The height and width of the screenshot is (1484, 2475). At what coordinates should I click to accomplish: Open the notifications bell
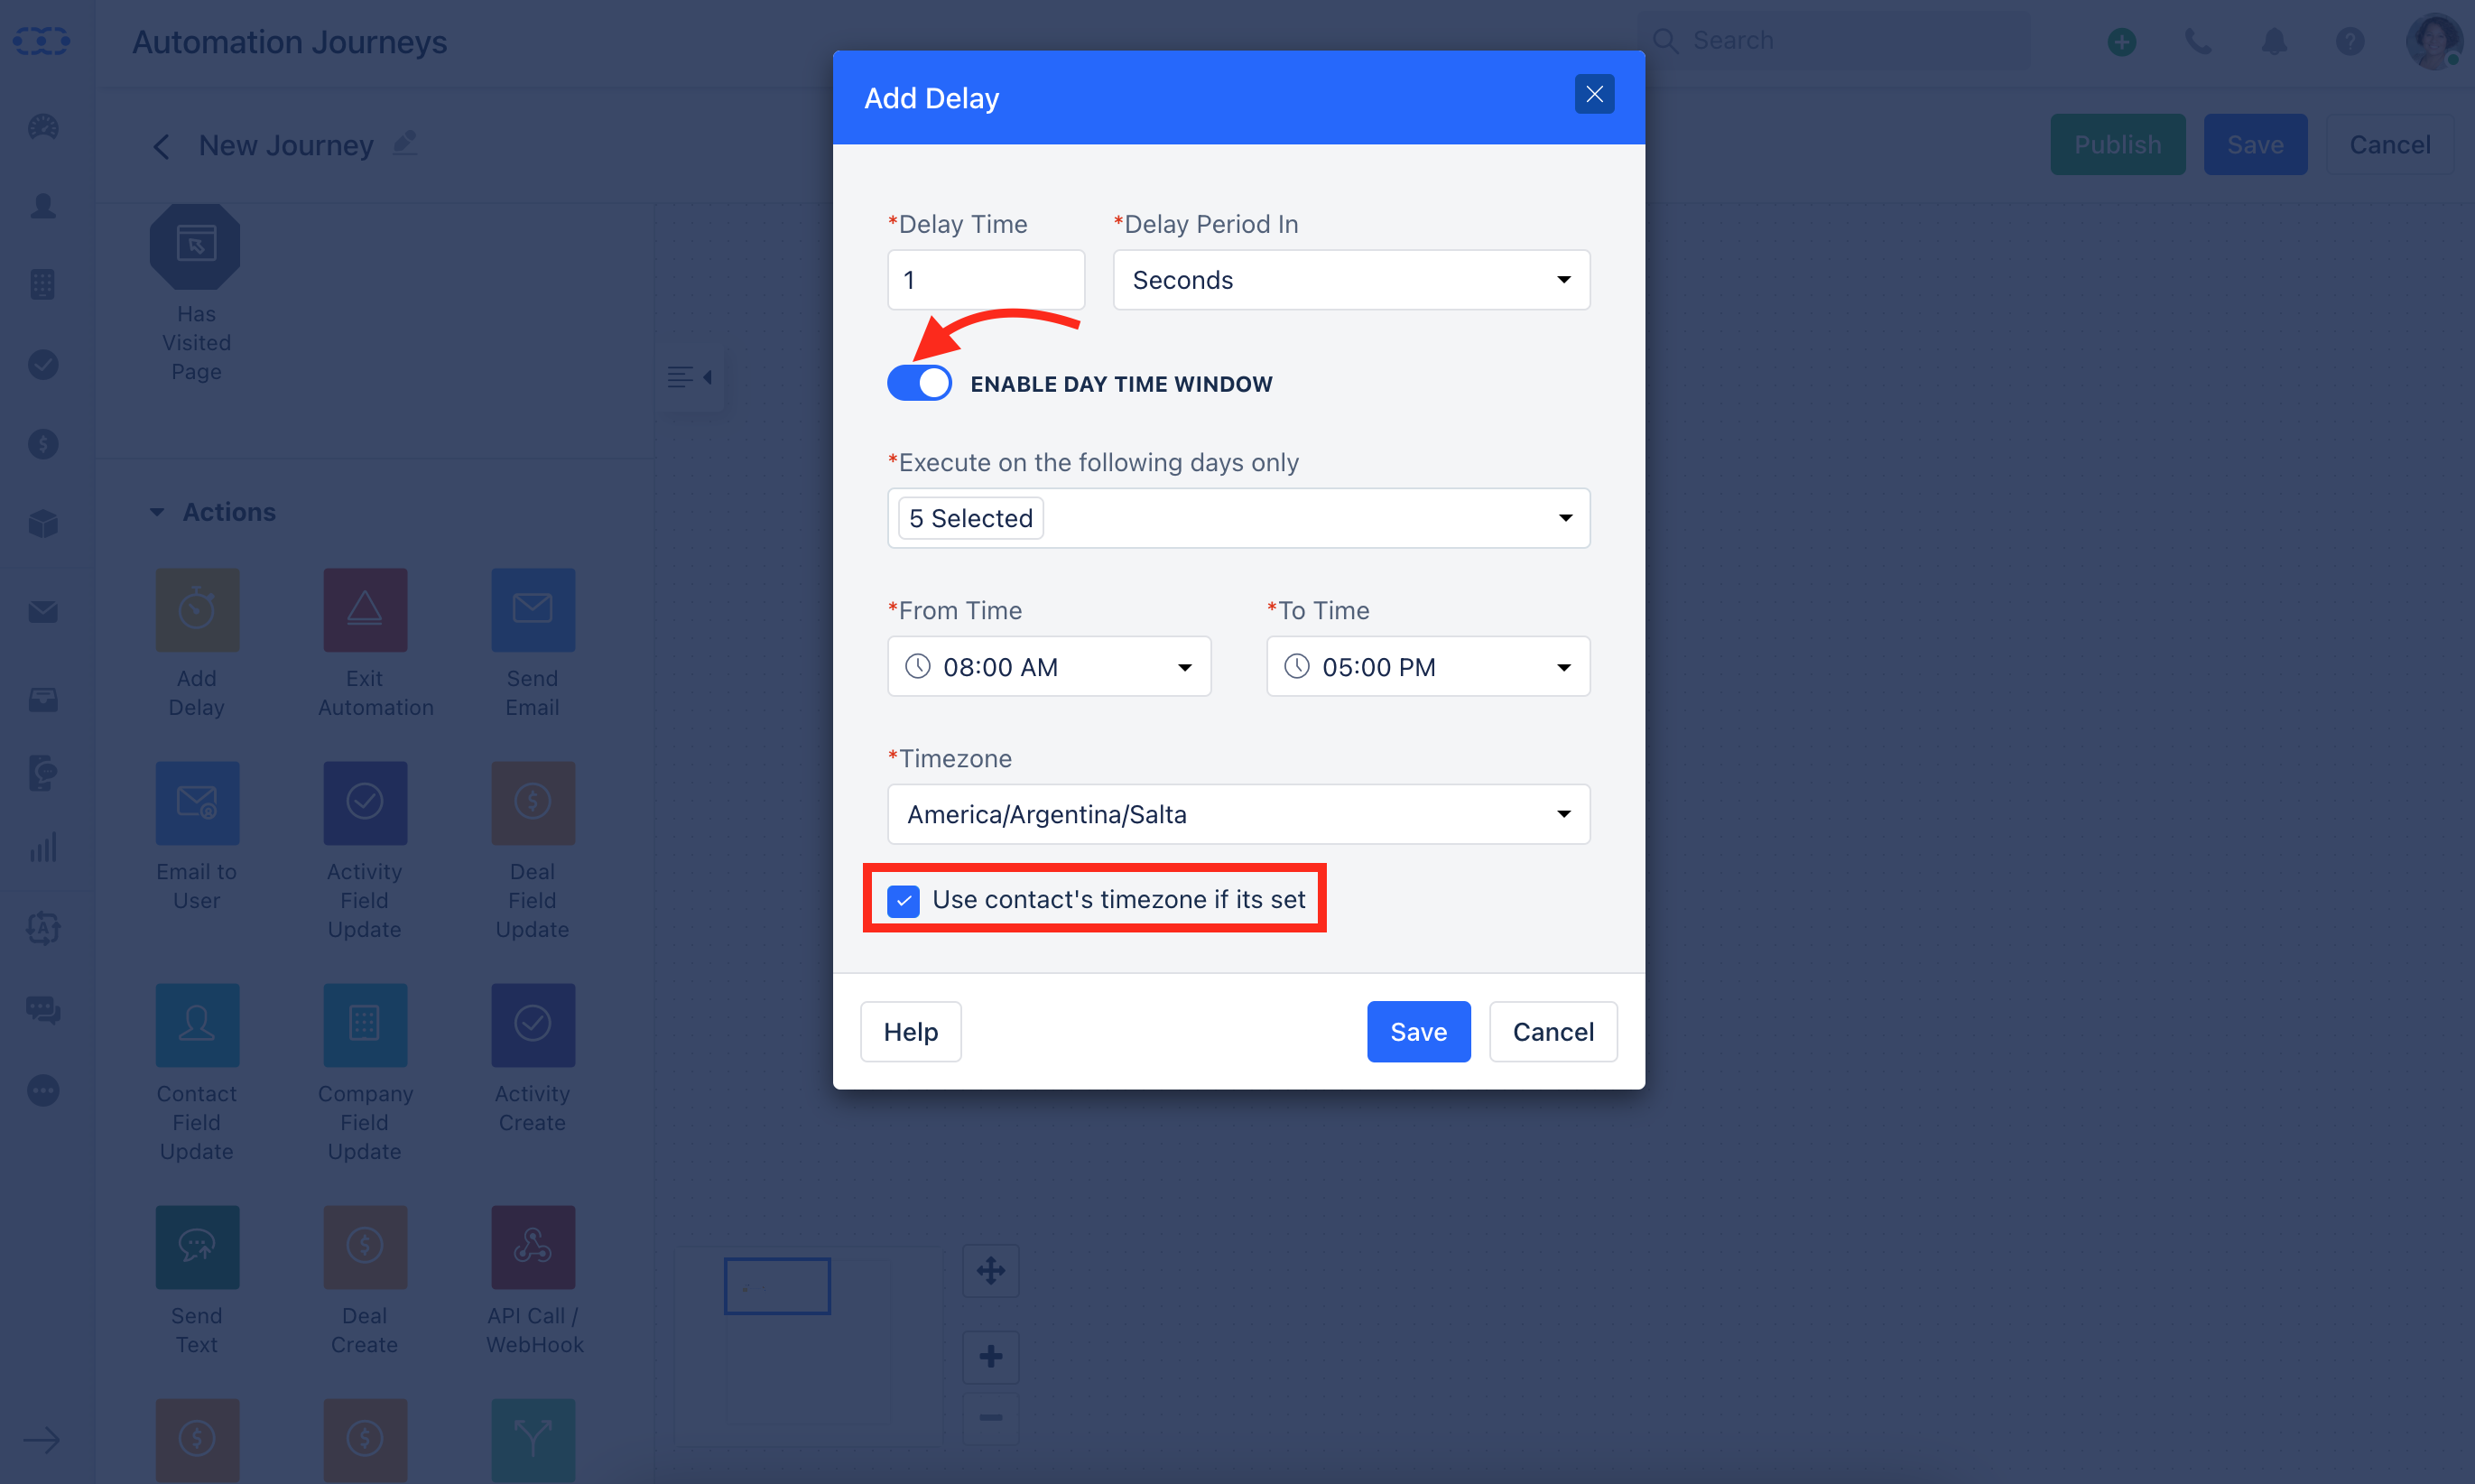coord(2274,41)
